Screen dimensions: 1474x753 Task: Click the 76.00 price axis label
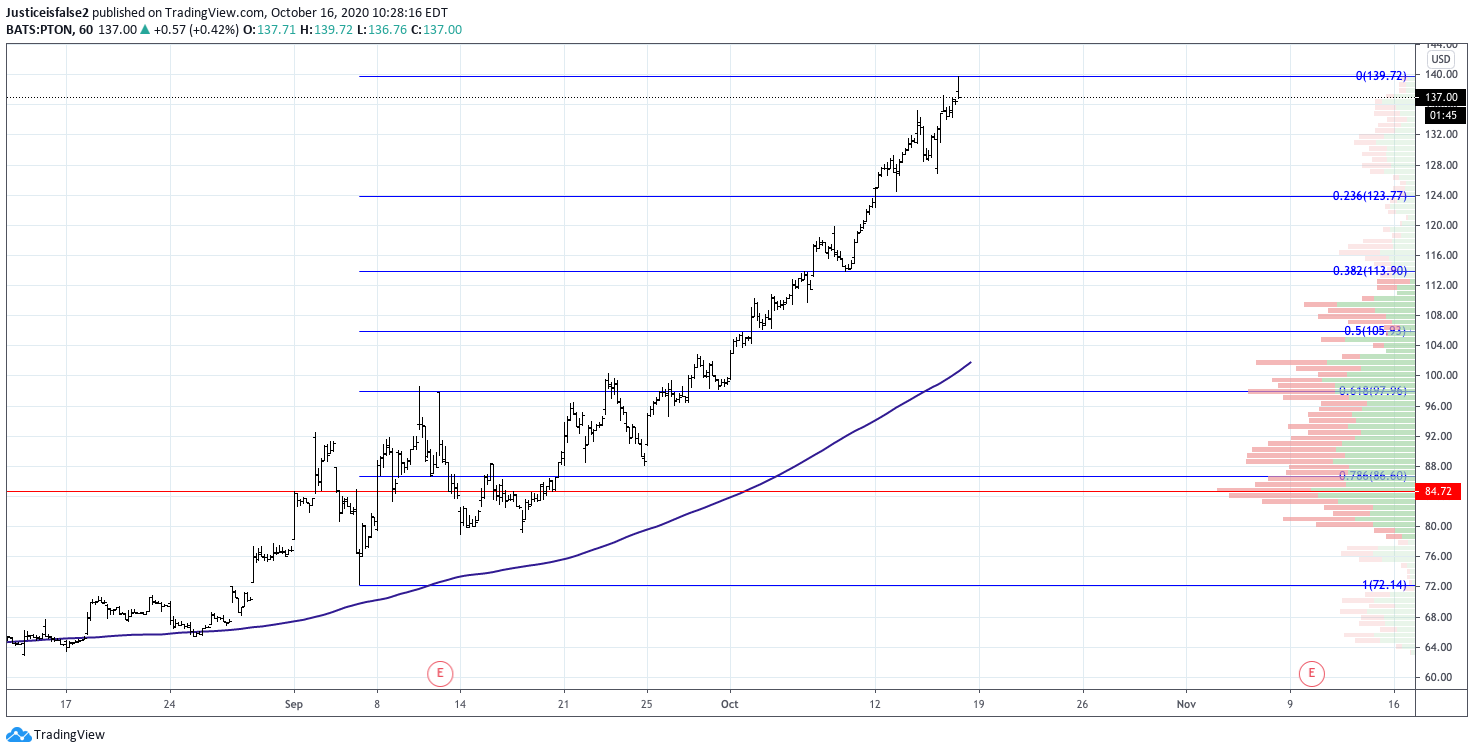coord(1440,556)
